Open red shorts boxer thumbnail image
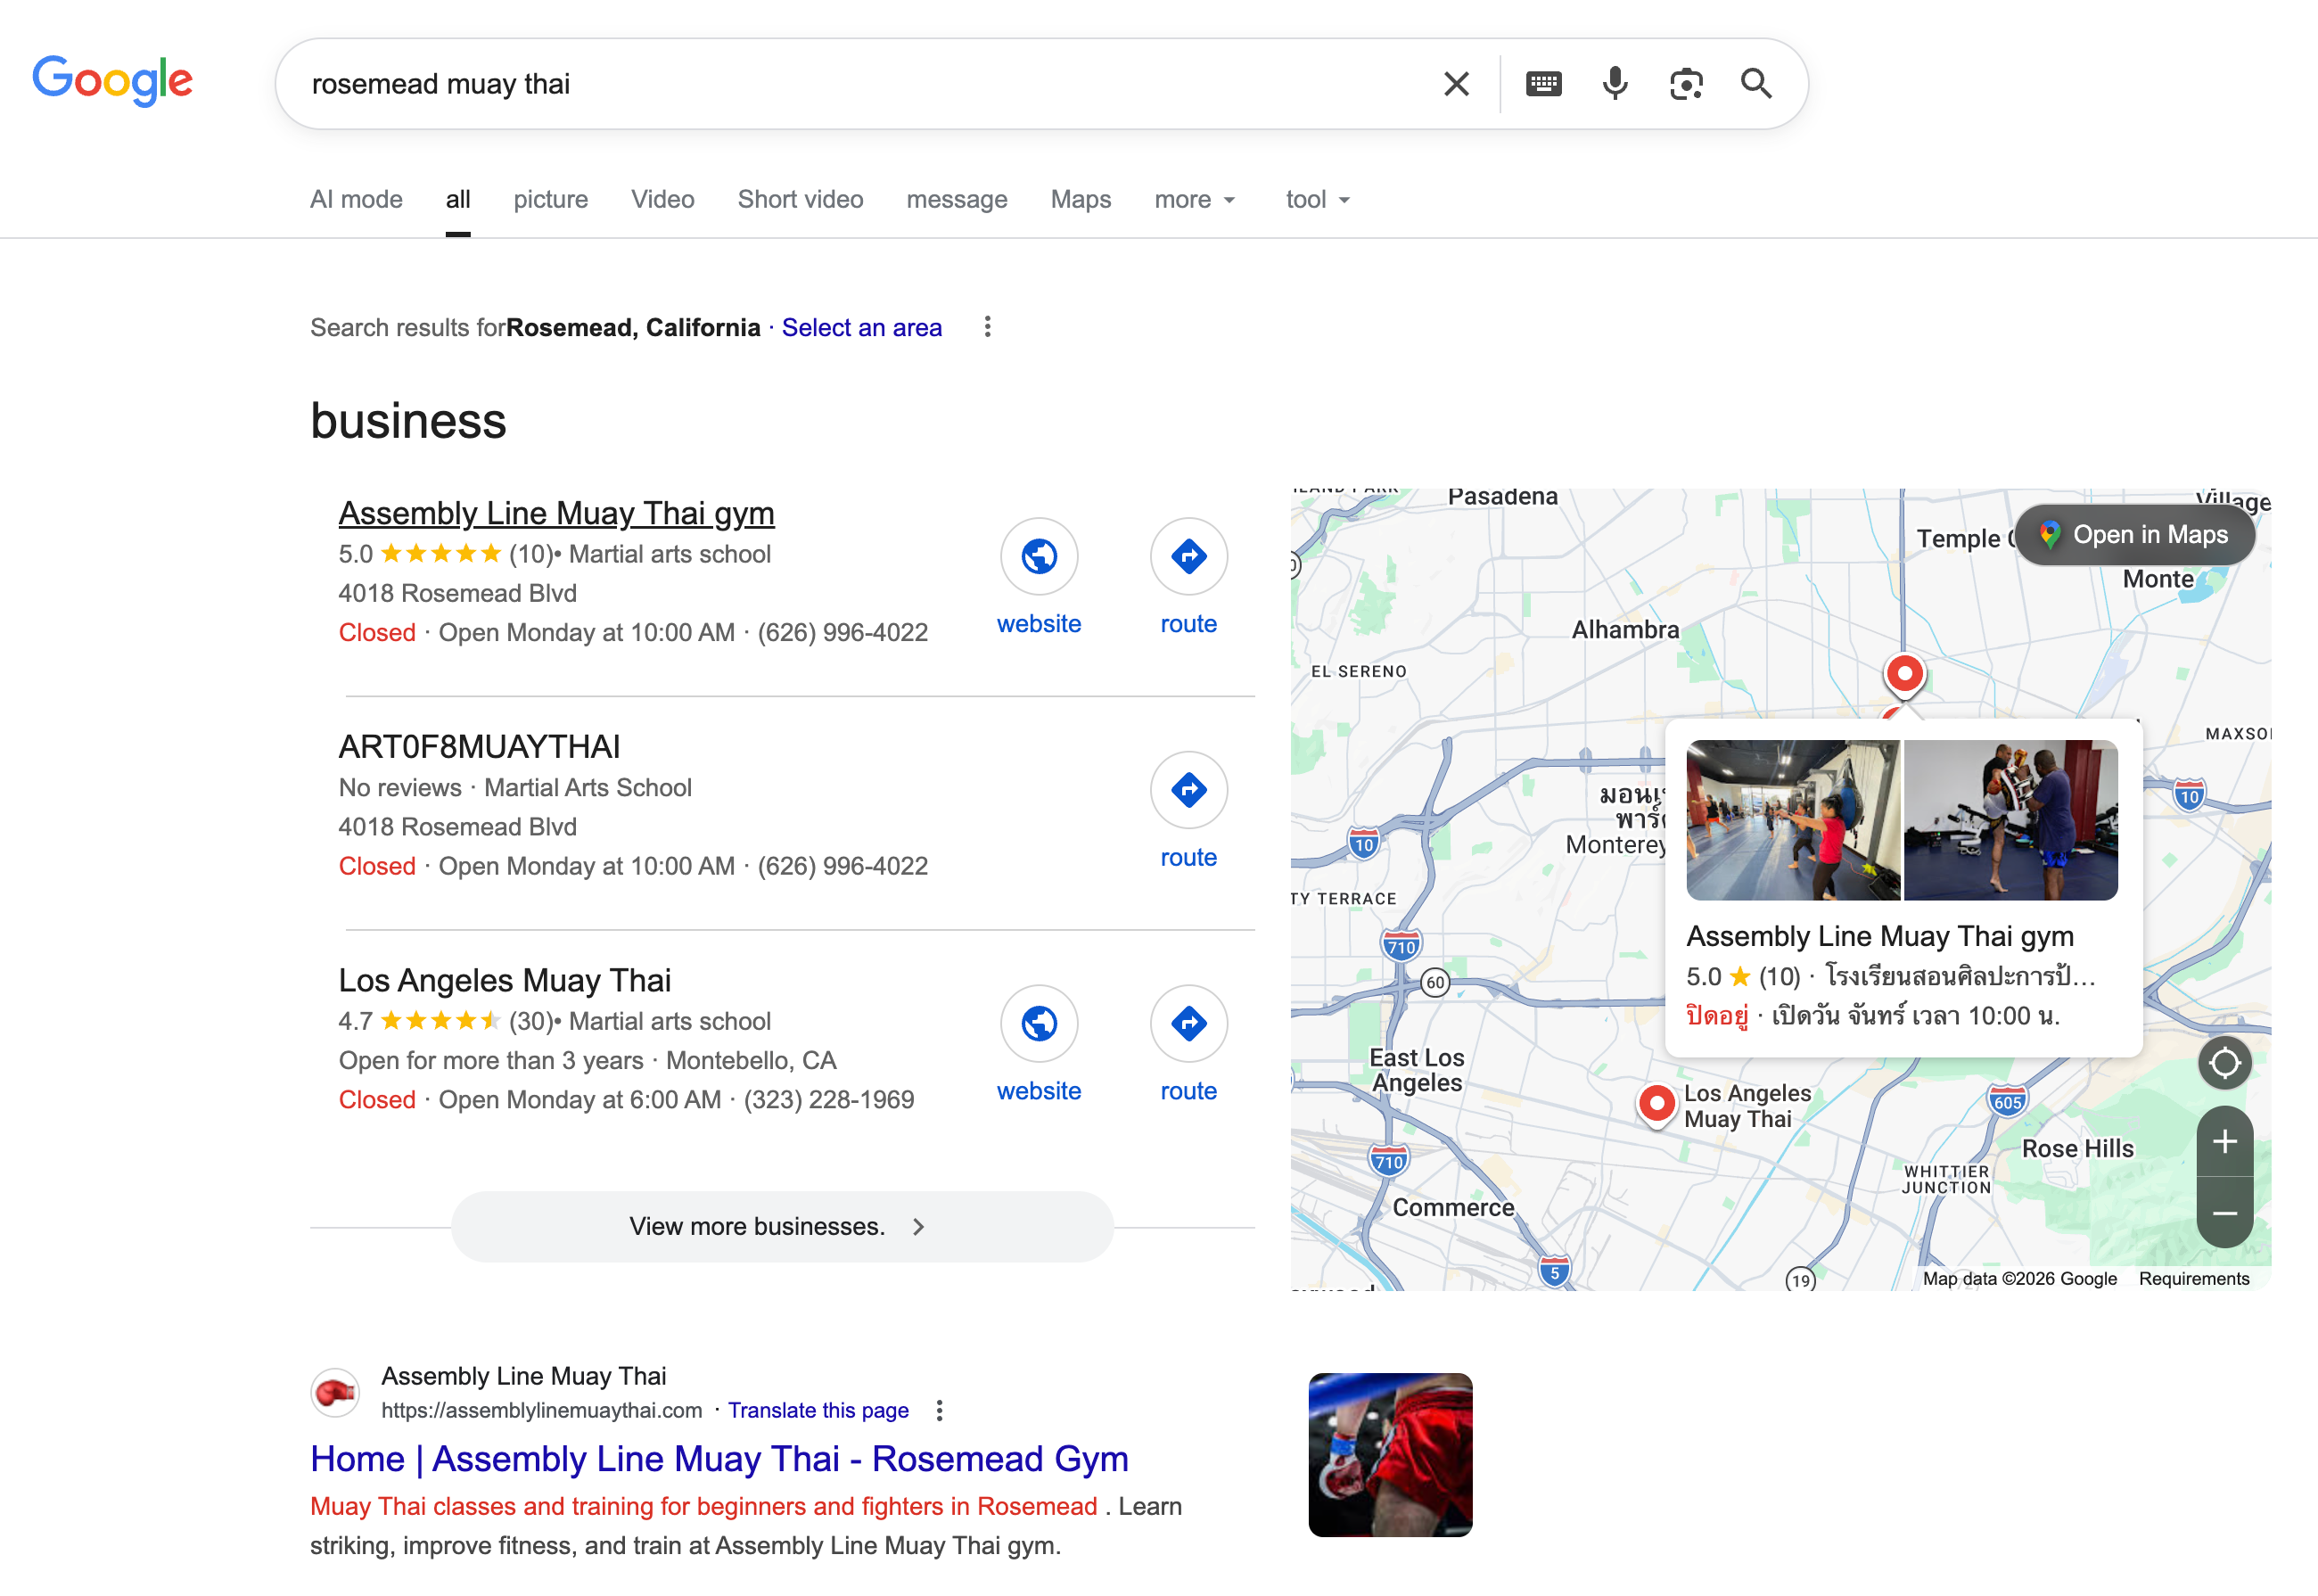This screenshot has height=1596, width=2318. [x=1390, y=1454]
